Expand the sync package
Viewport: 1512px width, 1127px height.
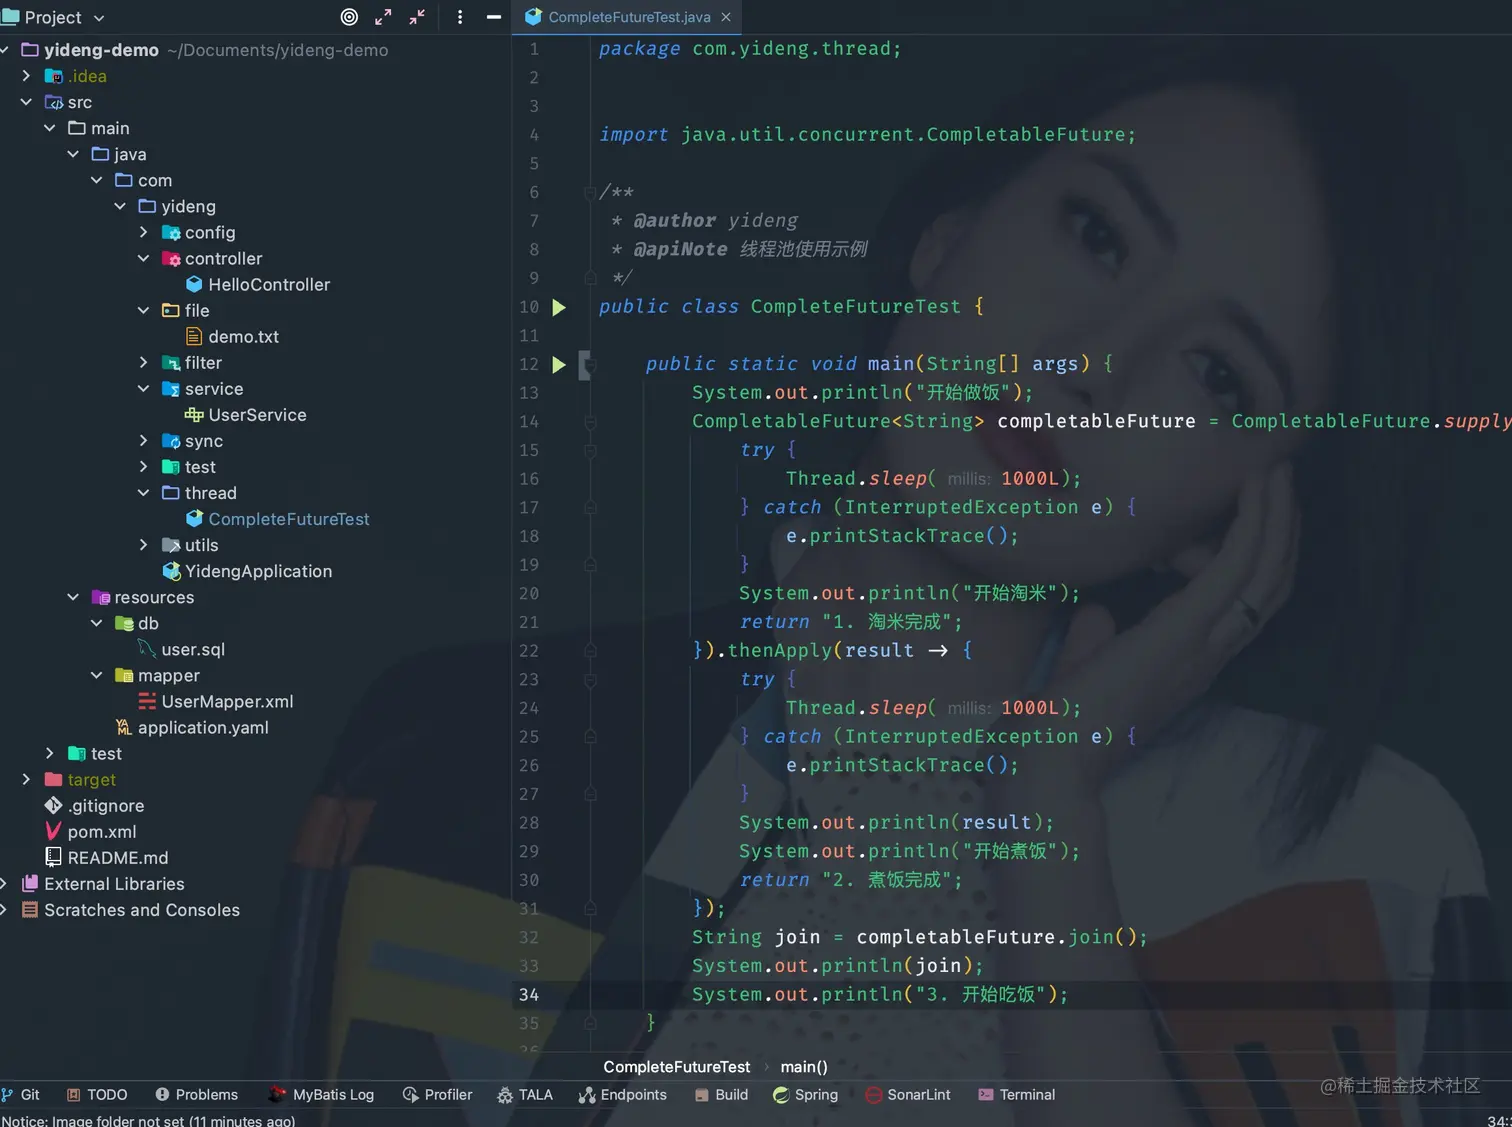143,440
